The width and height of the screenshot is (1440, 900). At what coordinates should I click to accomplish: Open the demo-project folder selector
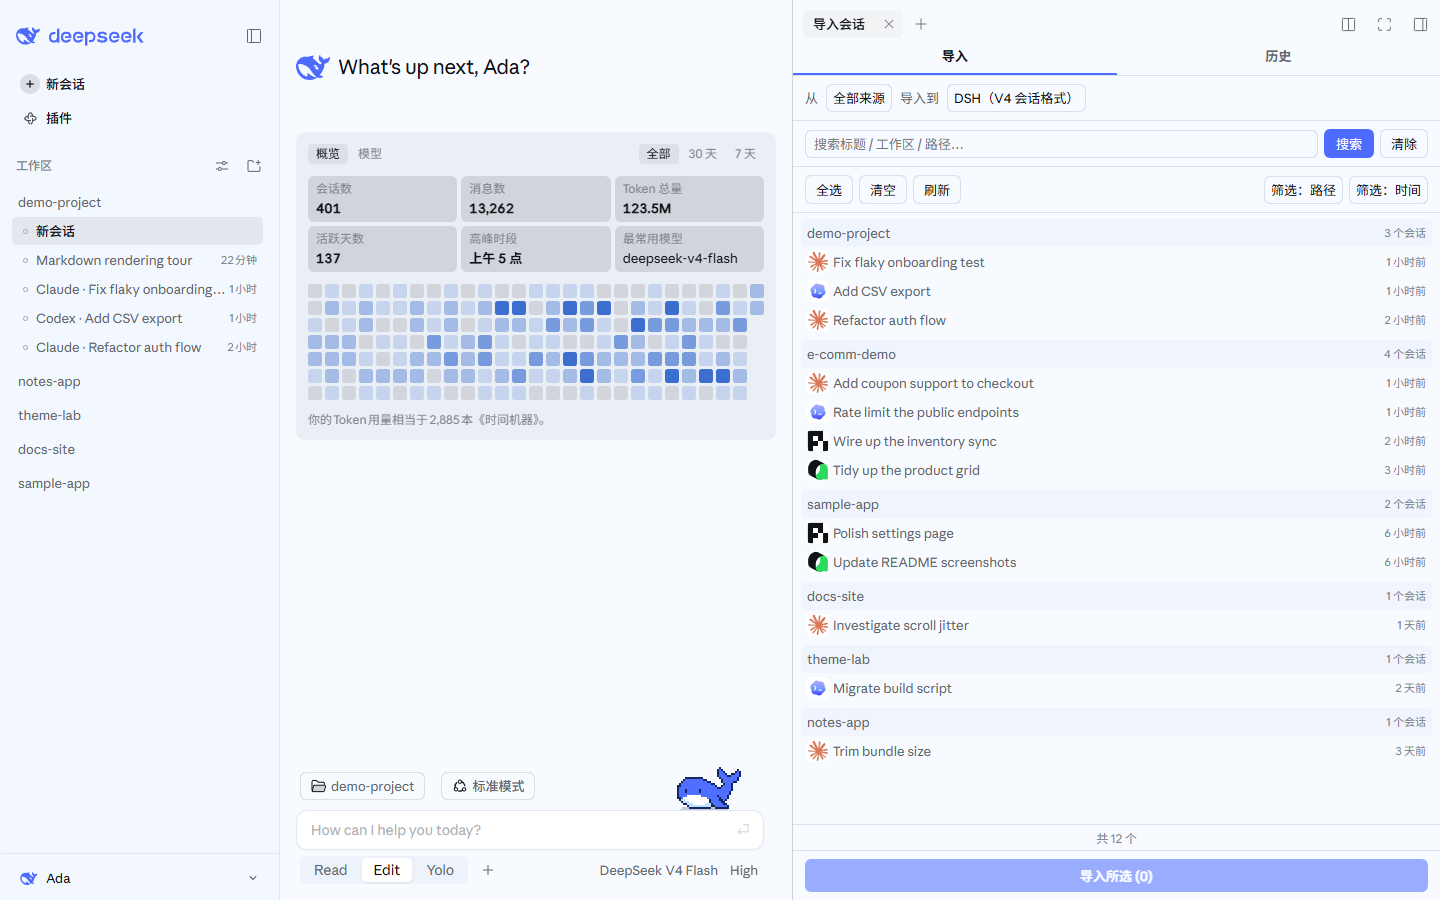362,786
